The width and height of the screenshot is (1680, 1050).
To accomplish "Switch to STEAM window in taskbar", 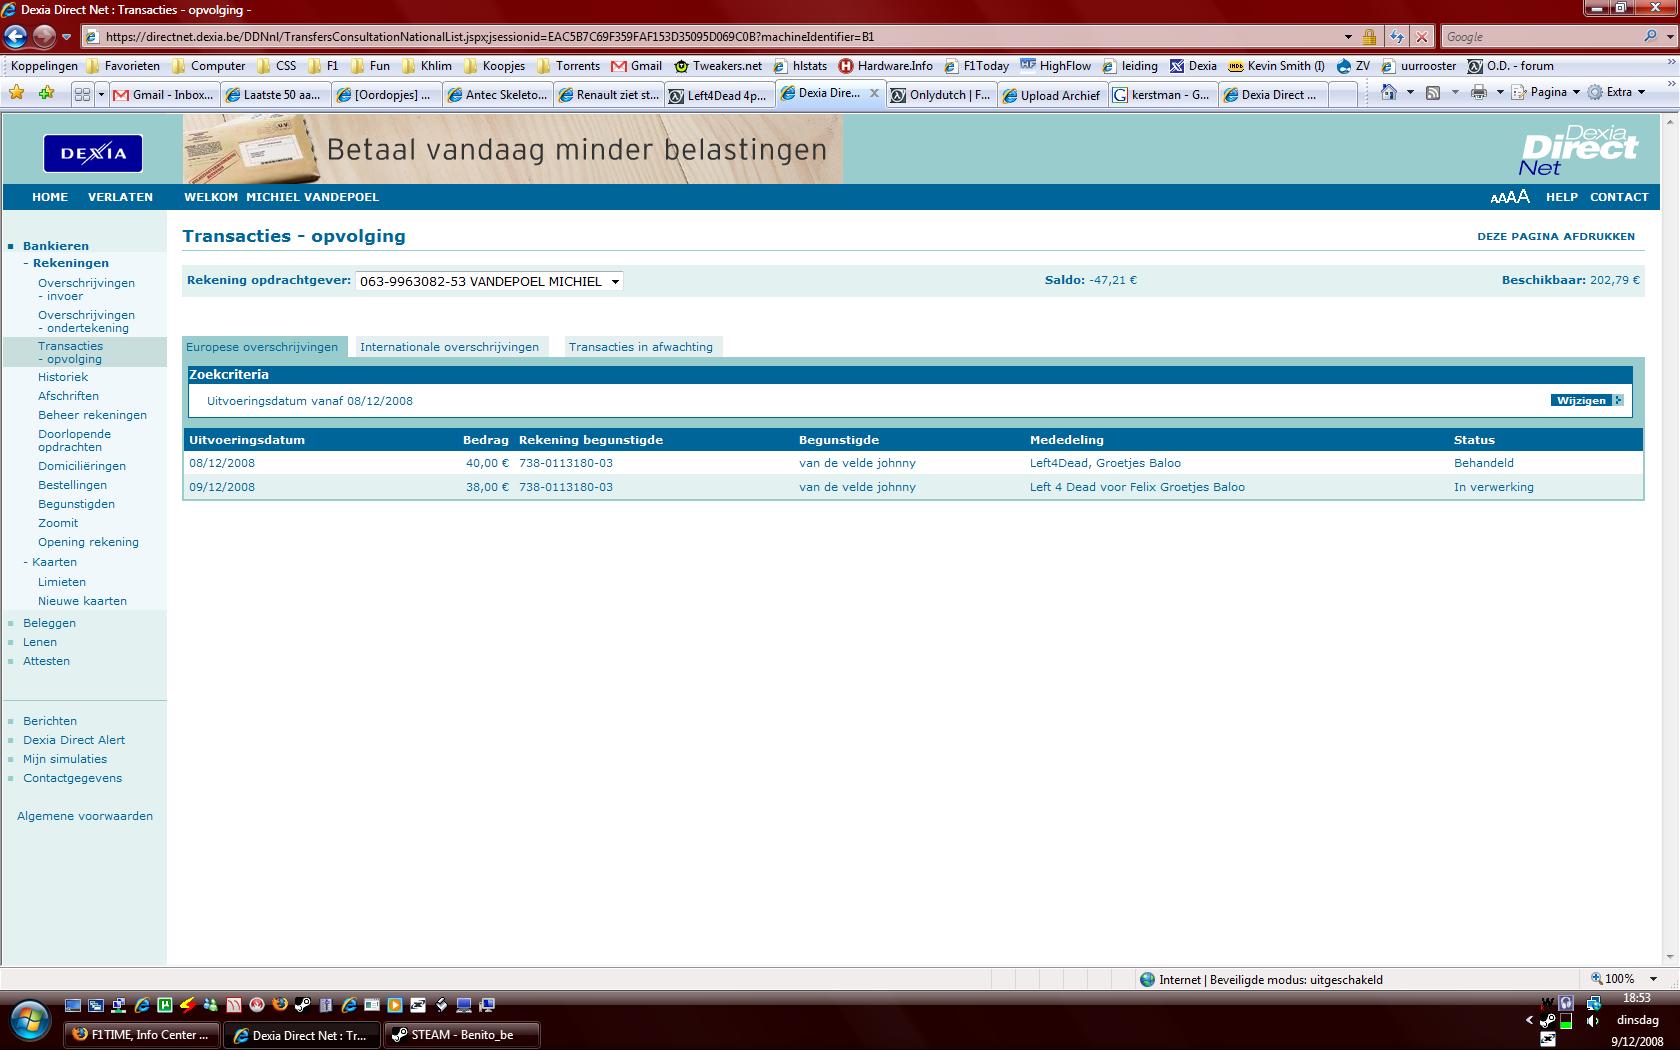I will point(461,1035).
